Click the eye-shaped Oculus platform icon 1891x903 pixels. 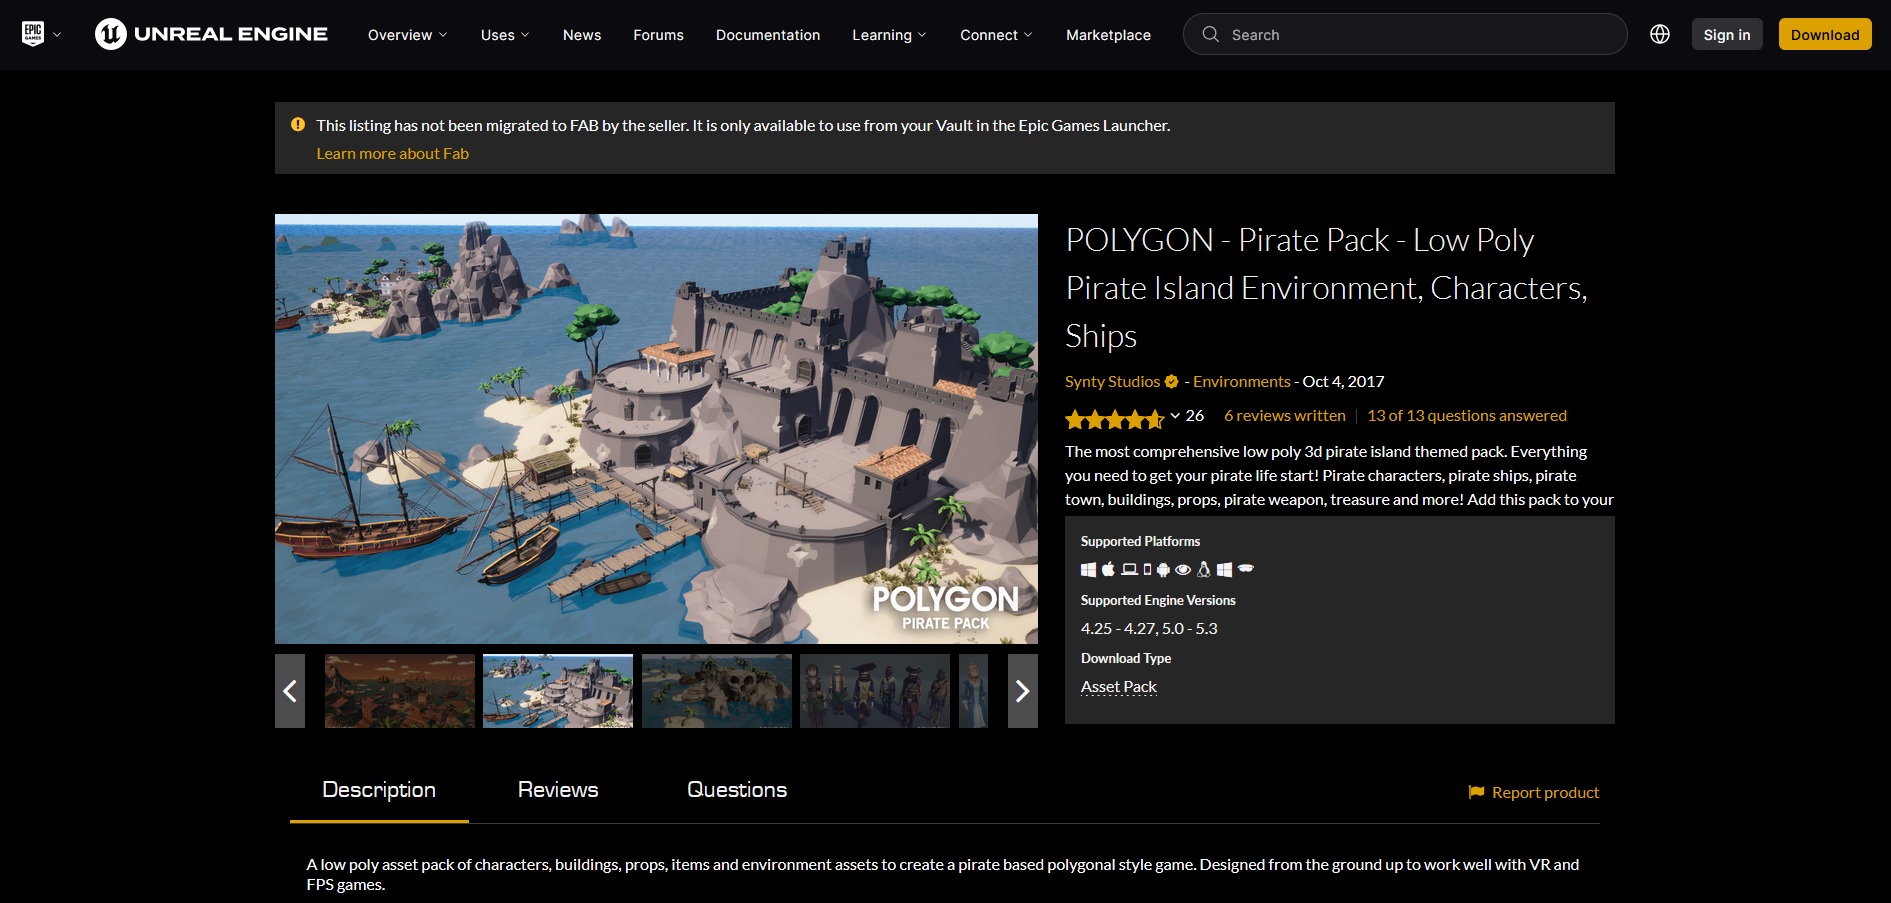[1183, 569]
